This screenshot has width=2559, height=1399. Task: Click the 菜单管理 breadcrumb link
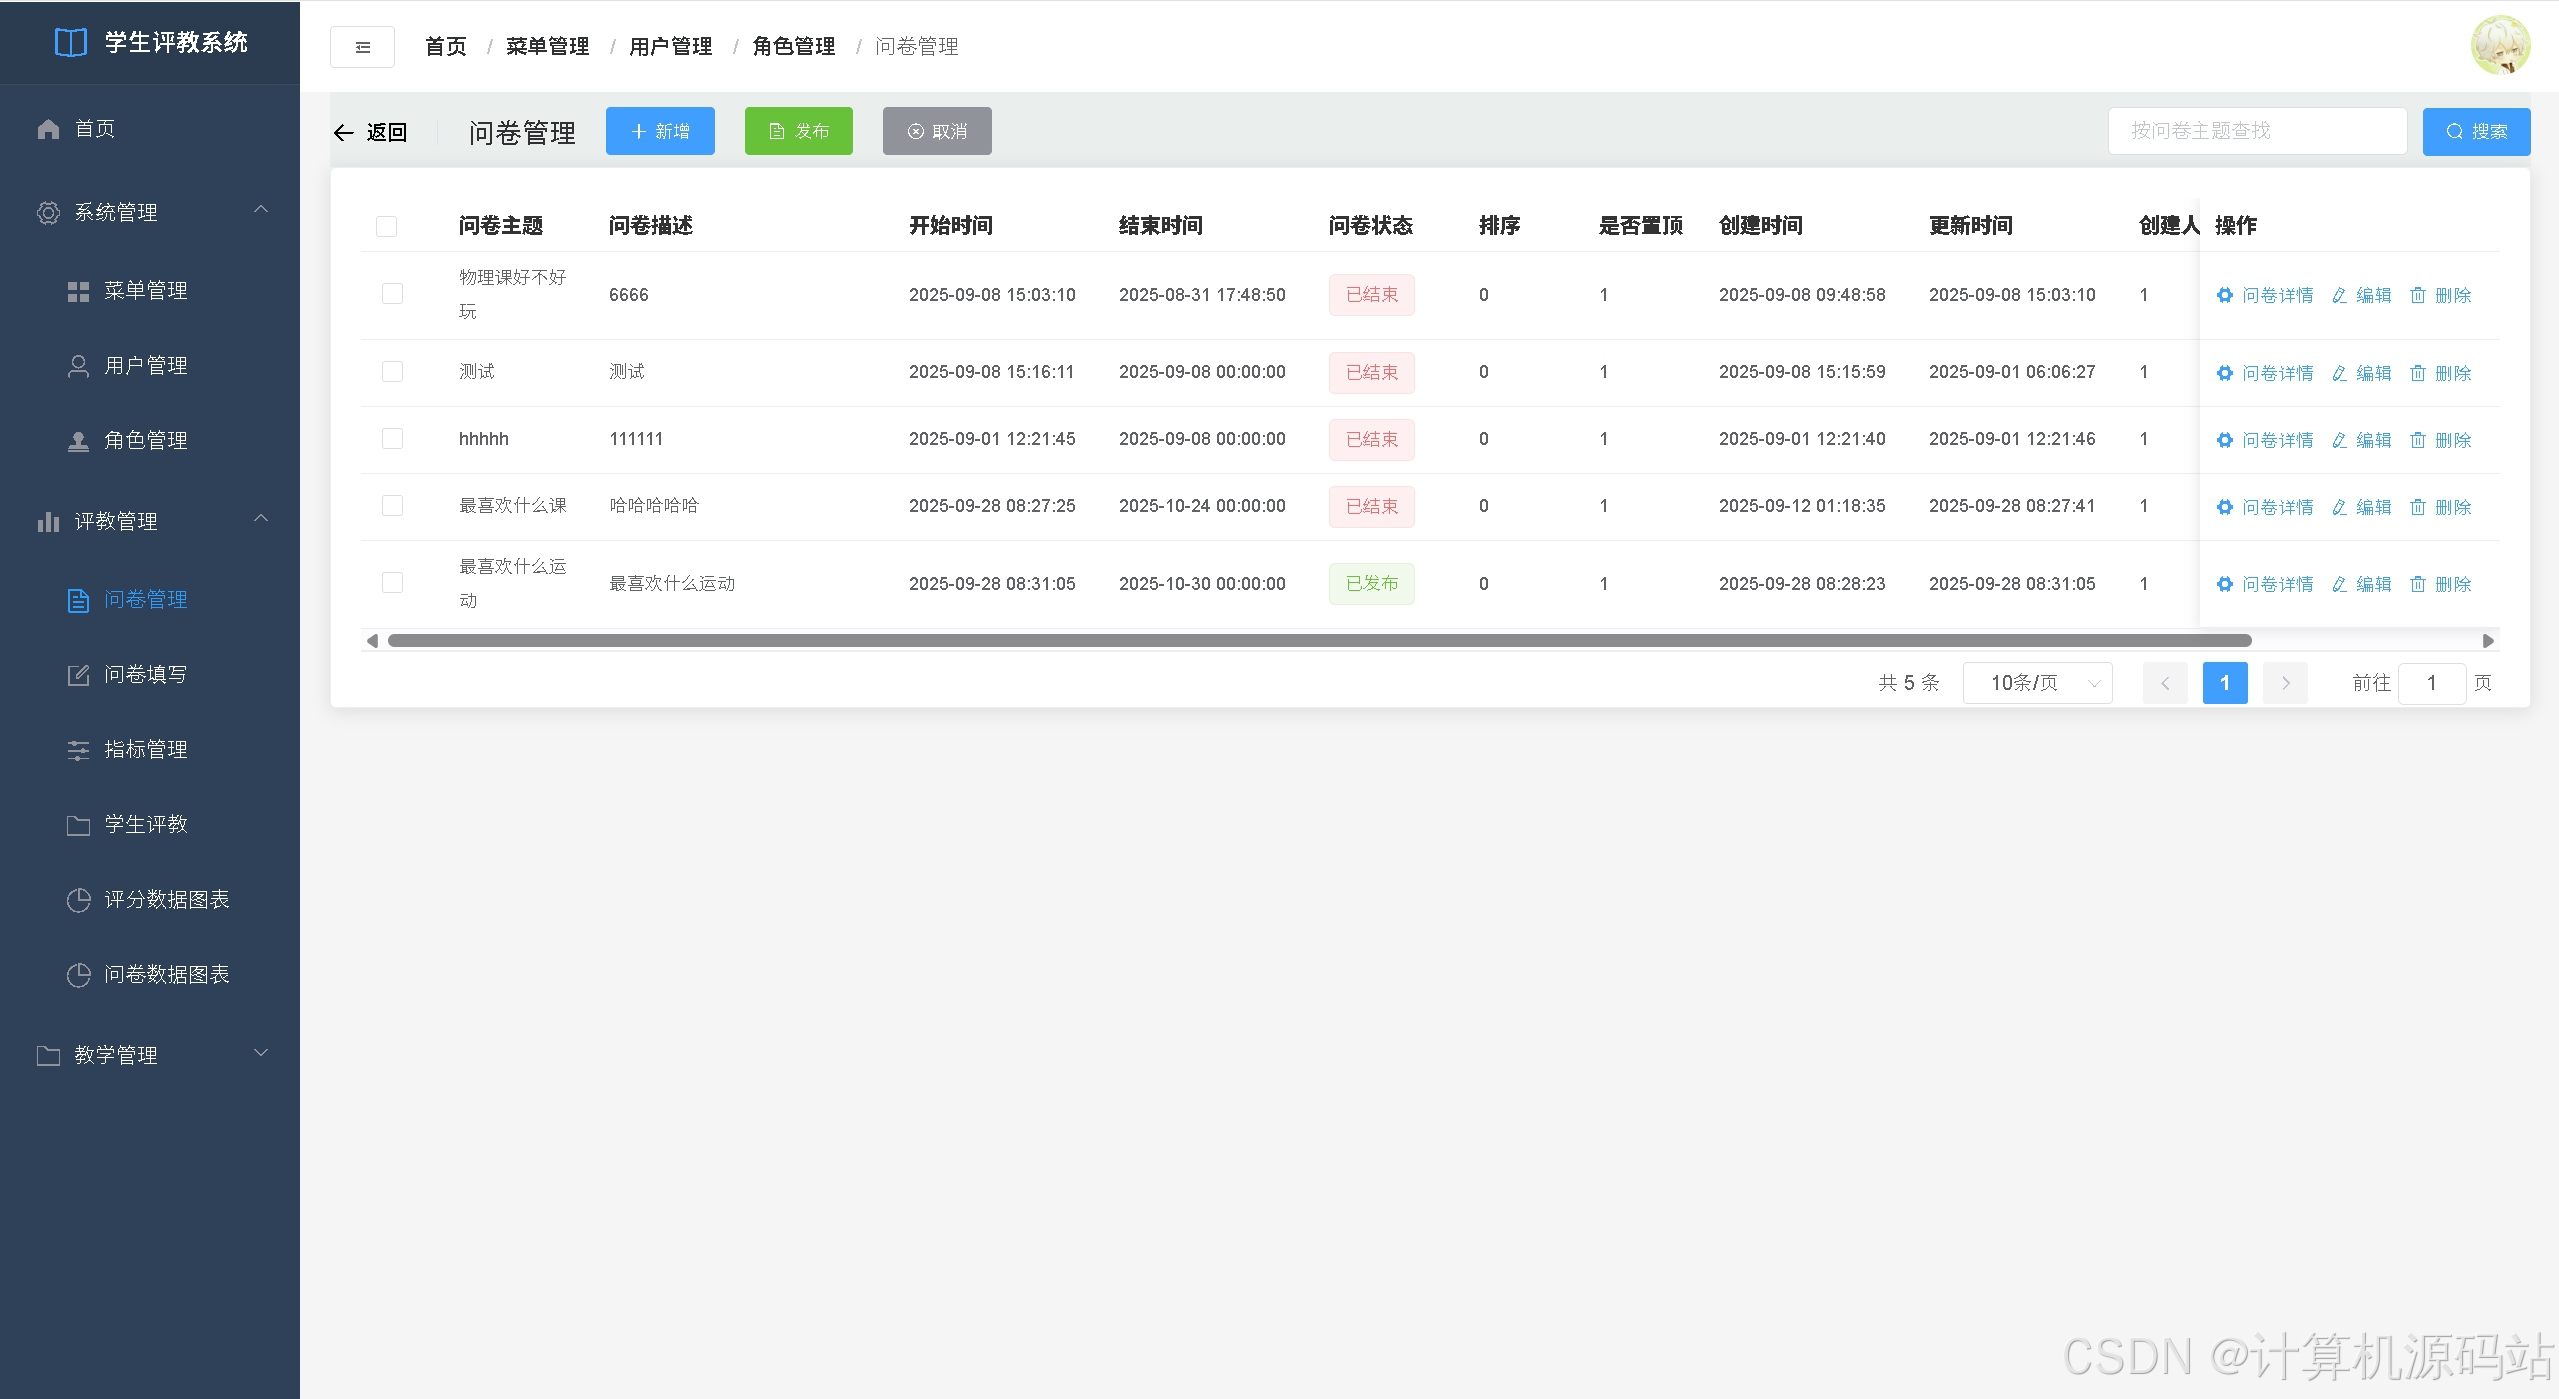pos(548,47)
